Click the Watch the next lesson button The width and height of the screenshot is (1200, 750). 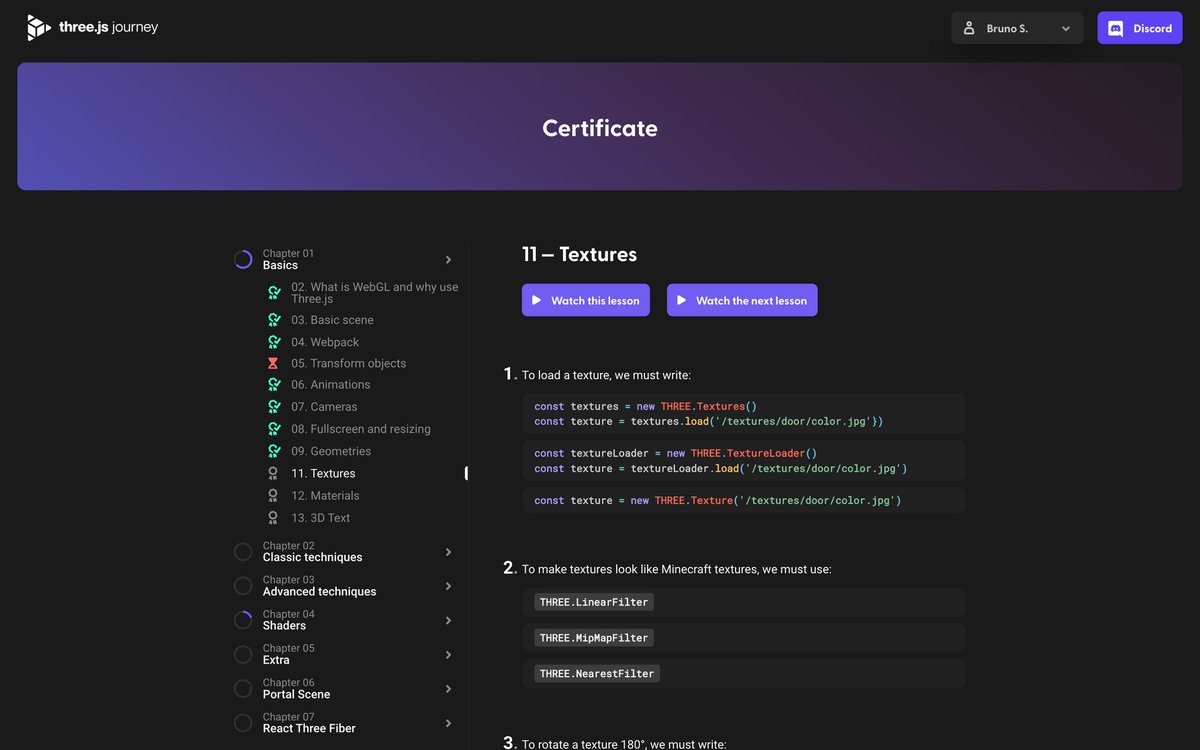click(x=742, y=300)
